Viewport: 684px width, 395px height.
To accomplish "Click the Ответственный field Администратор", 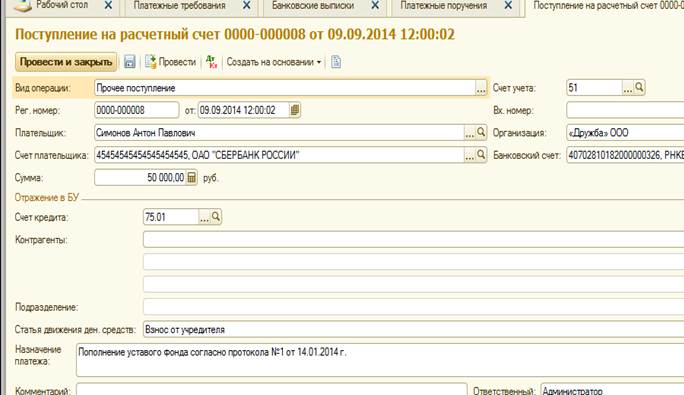I will pos(612,390).
